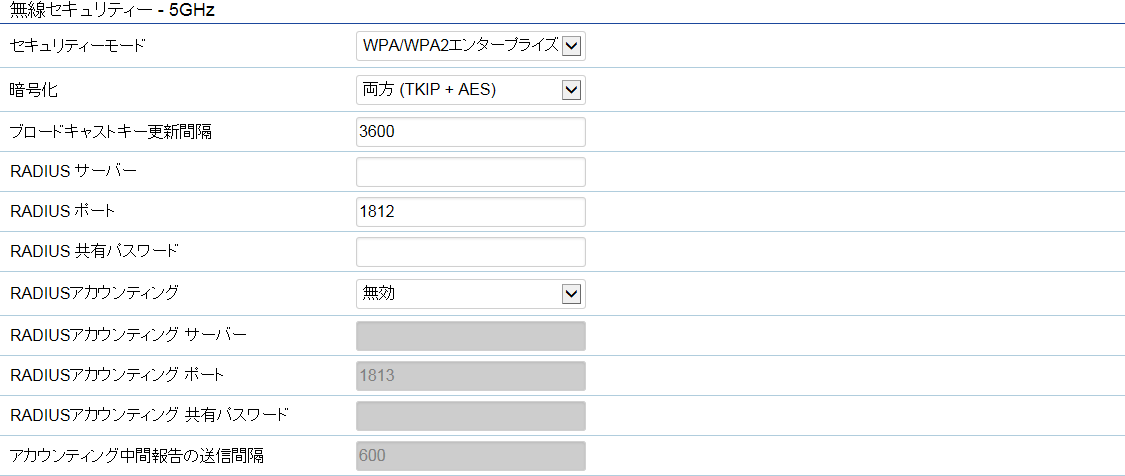Click the RADIUSアカウンティング label text
1125x476 pixels.
coord(94,292)
